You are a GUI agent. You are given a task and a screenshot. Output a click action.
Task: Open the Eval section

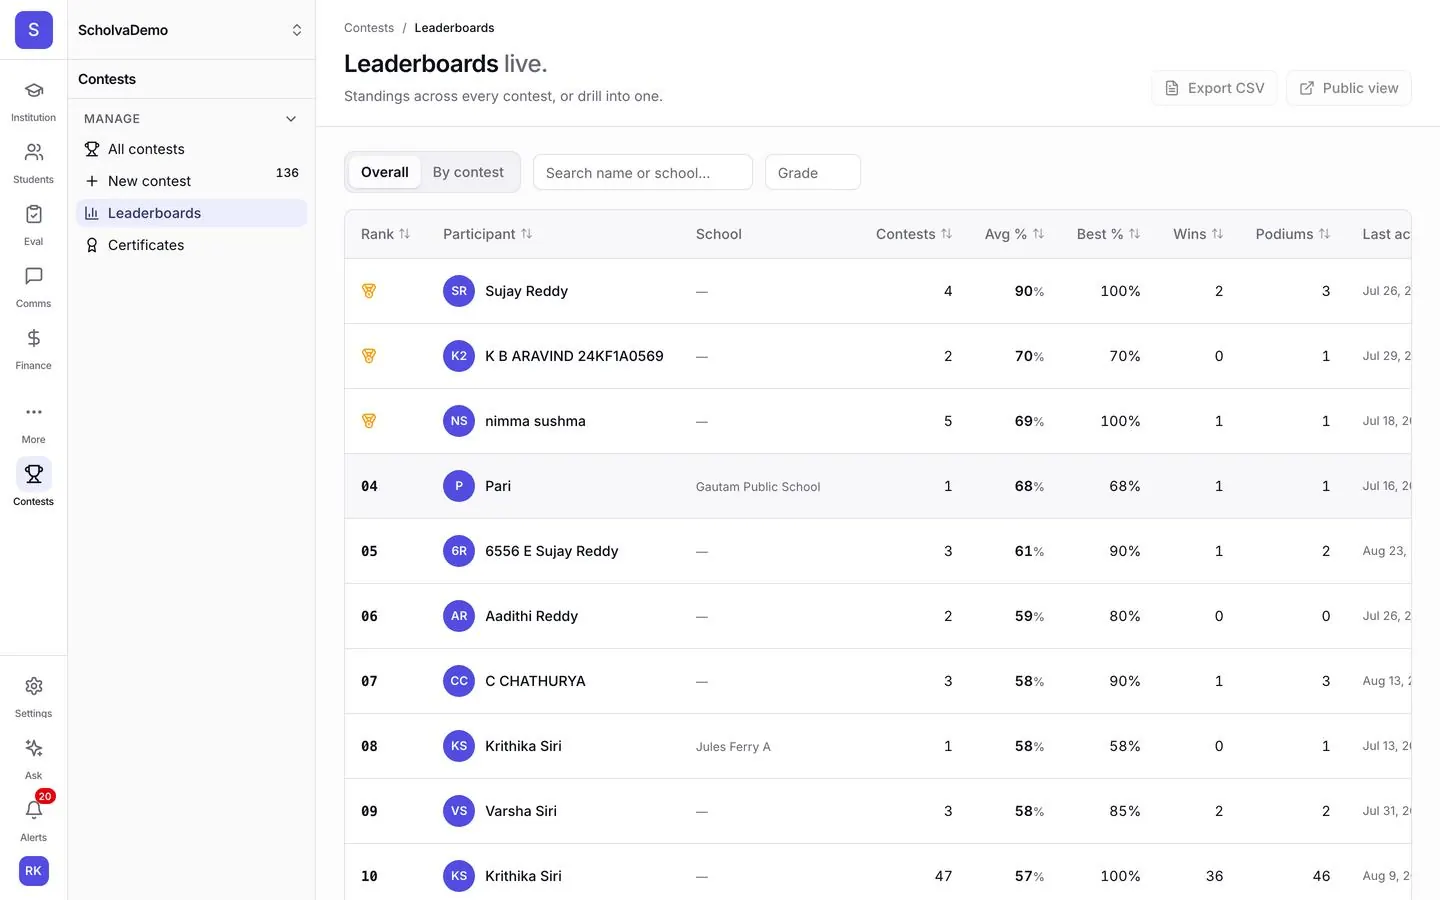point(33,226)
